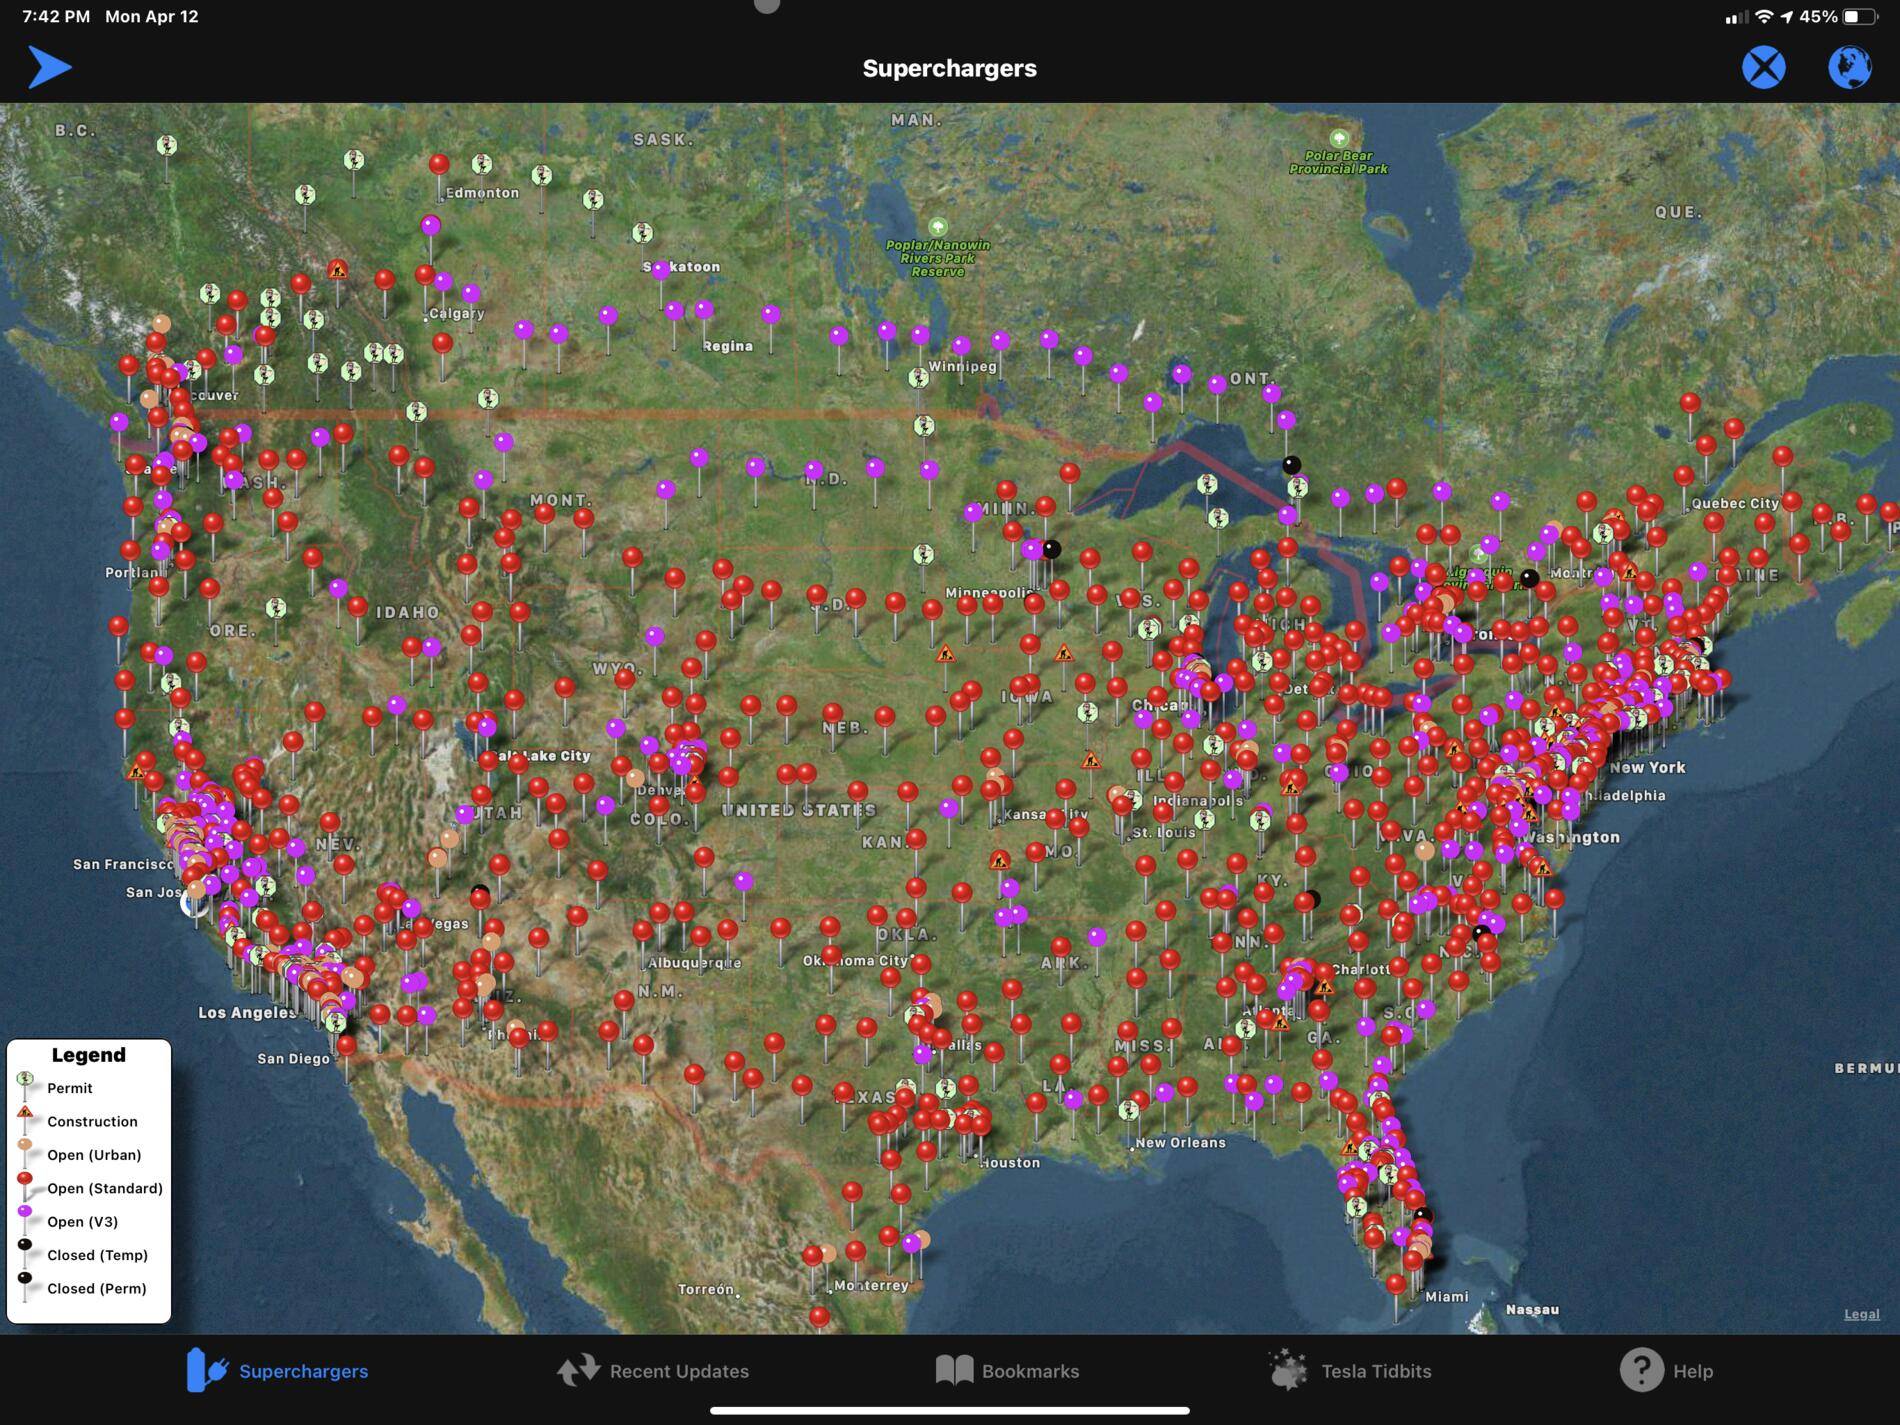The image size is (1900, 1425).
Task: Open the Tesla Tidbits tab
Action: 1350,1370
